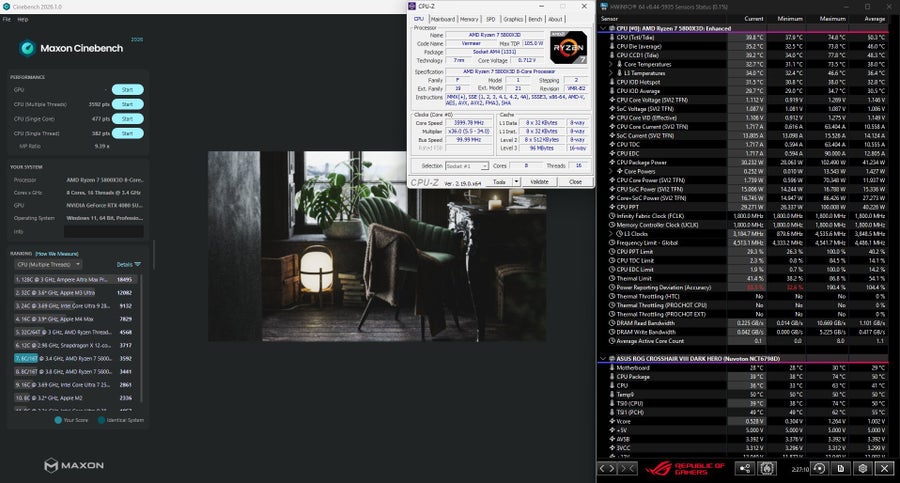
Task: Click Tools button in CPU-Z
Action: pos(499,181)
